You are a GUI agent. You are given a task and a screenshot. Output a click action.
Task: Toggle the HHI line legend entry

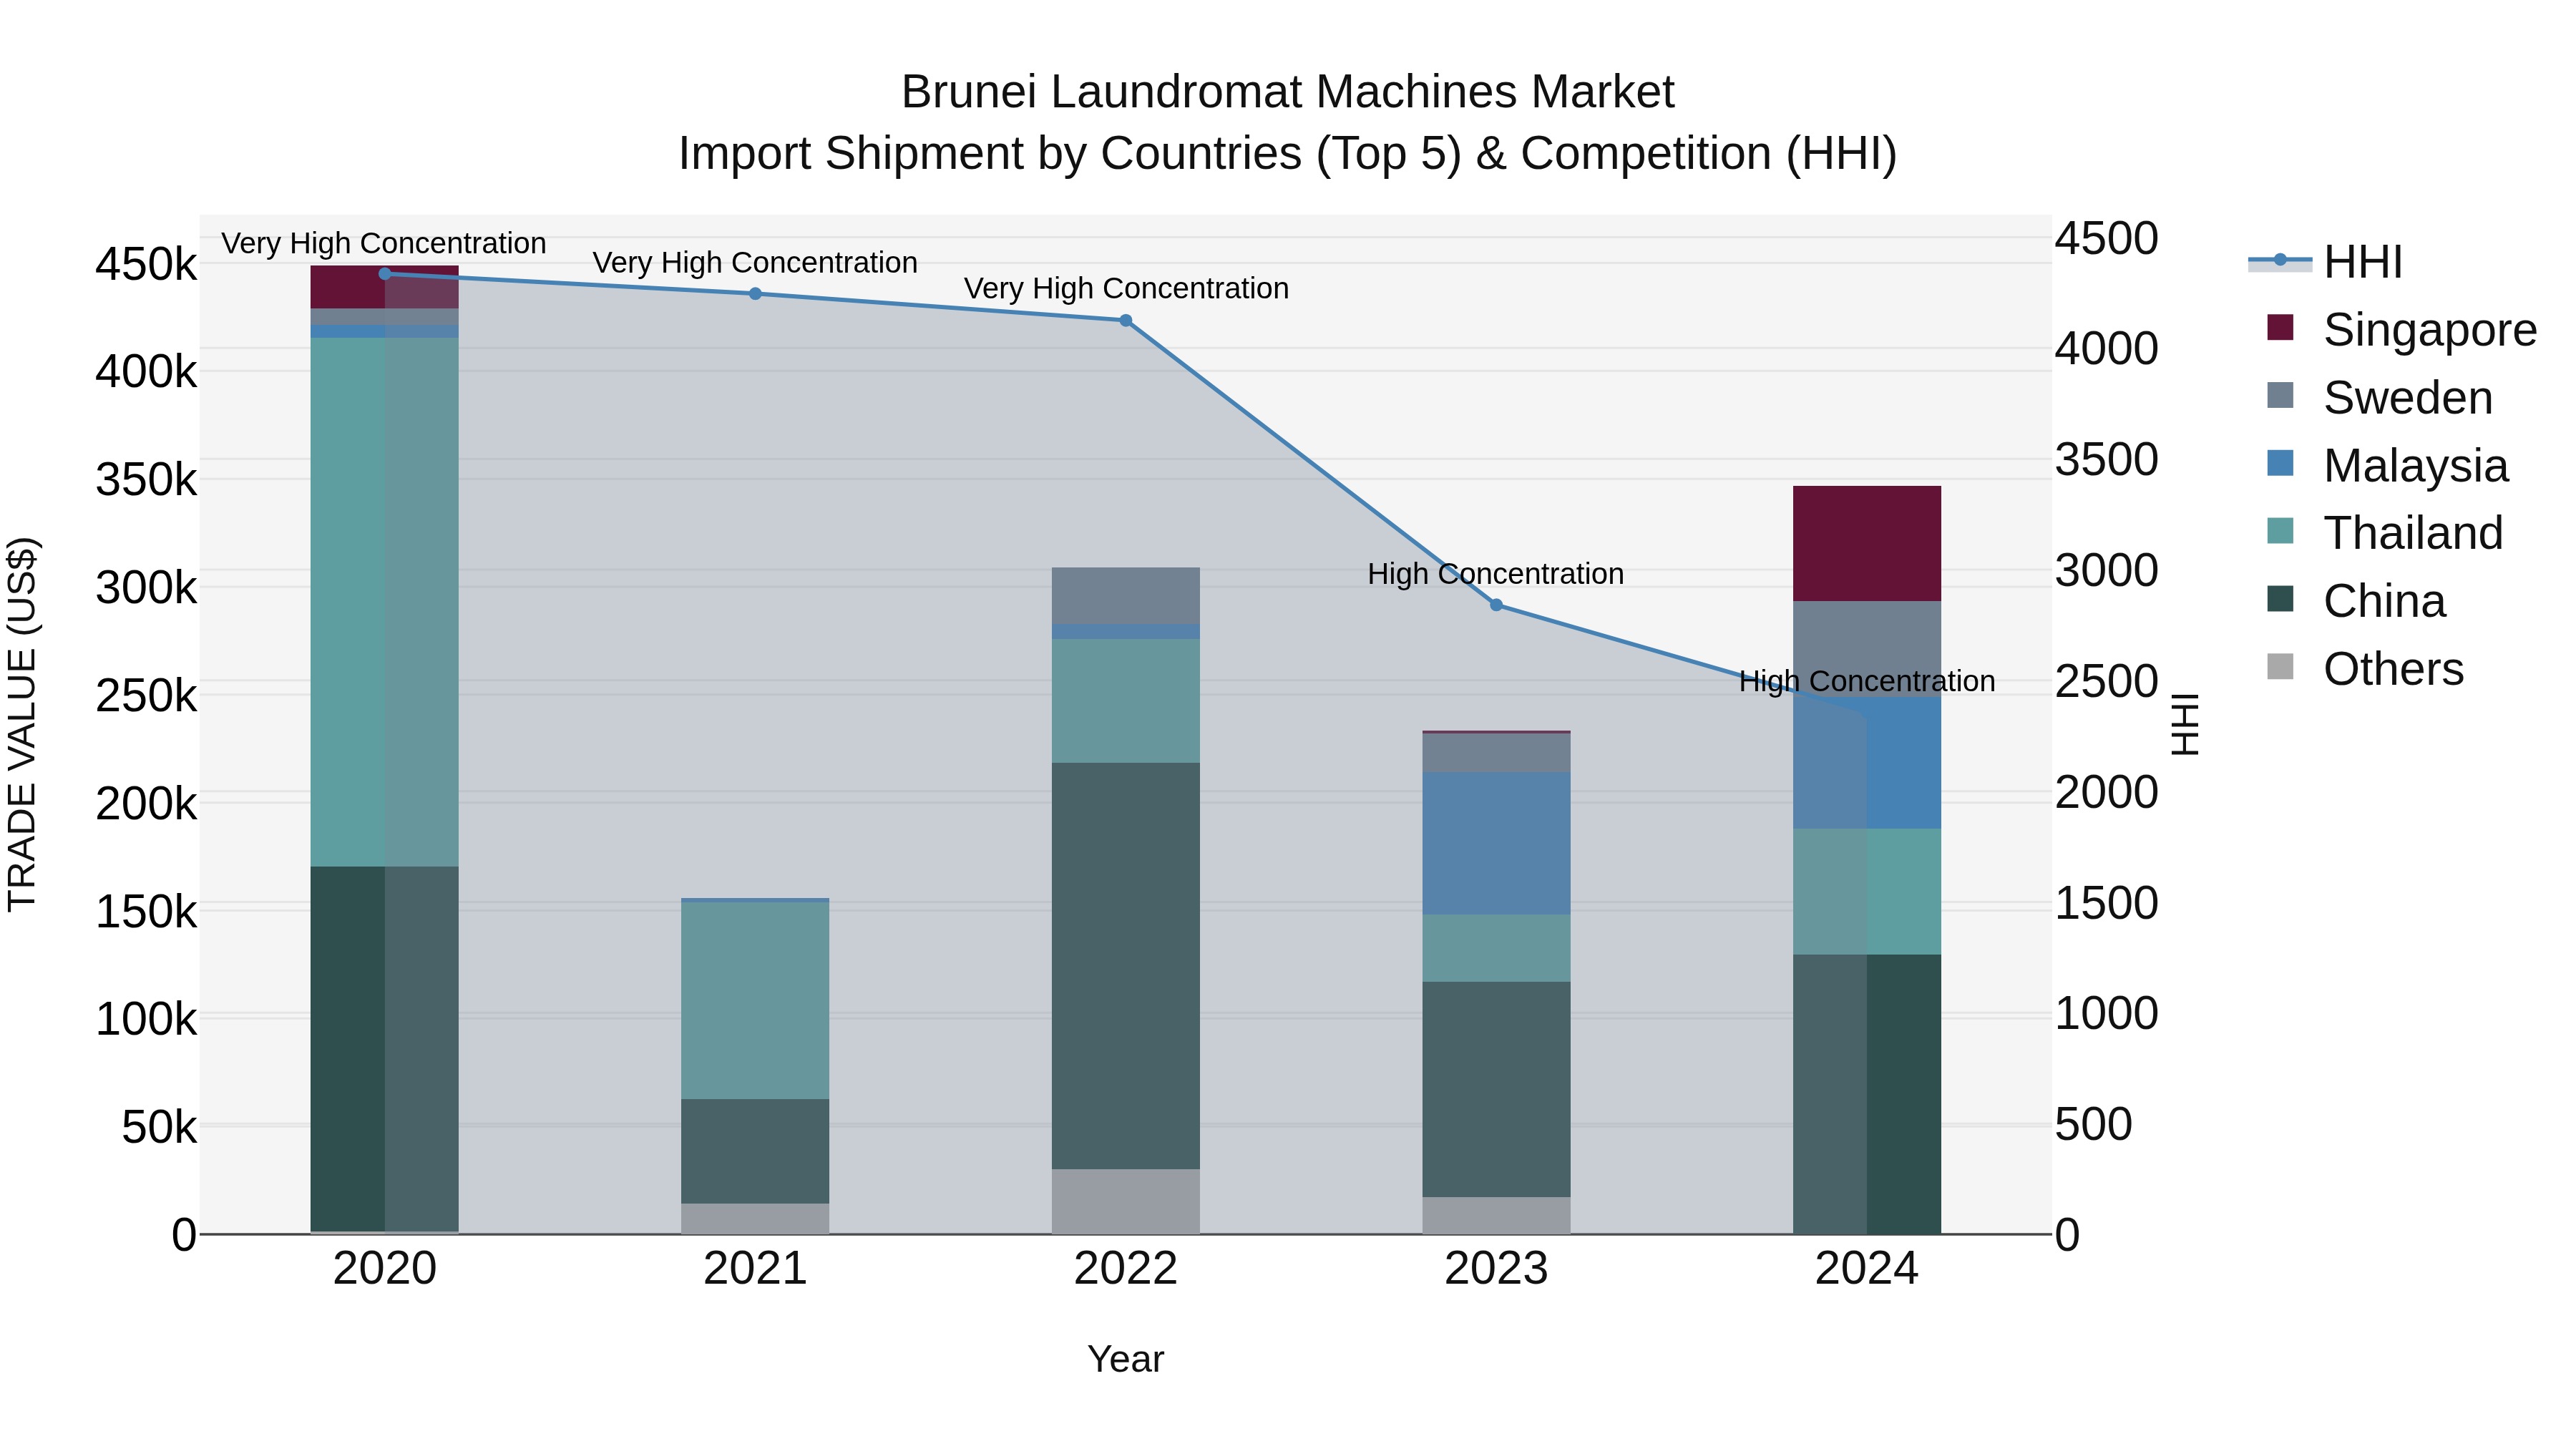click(x=2325, y=262)
